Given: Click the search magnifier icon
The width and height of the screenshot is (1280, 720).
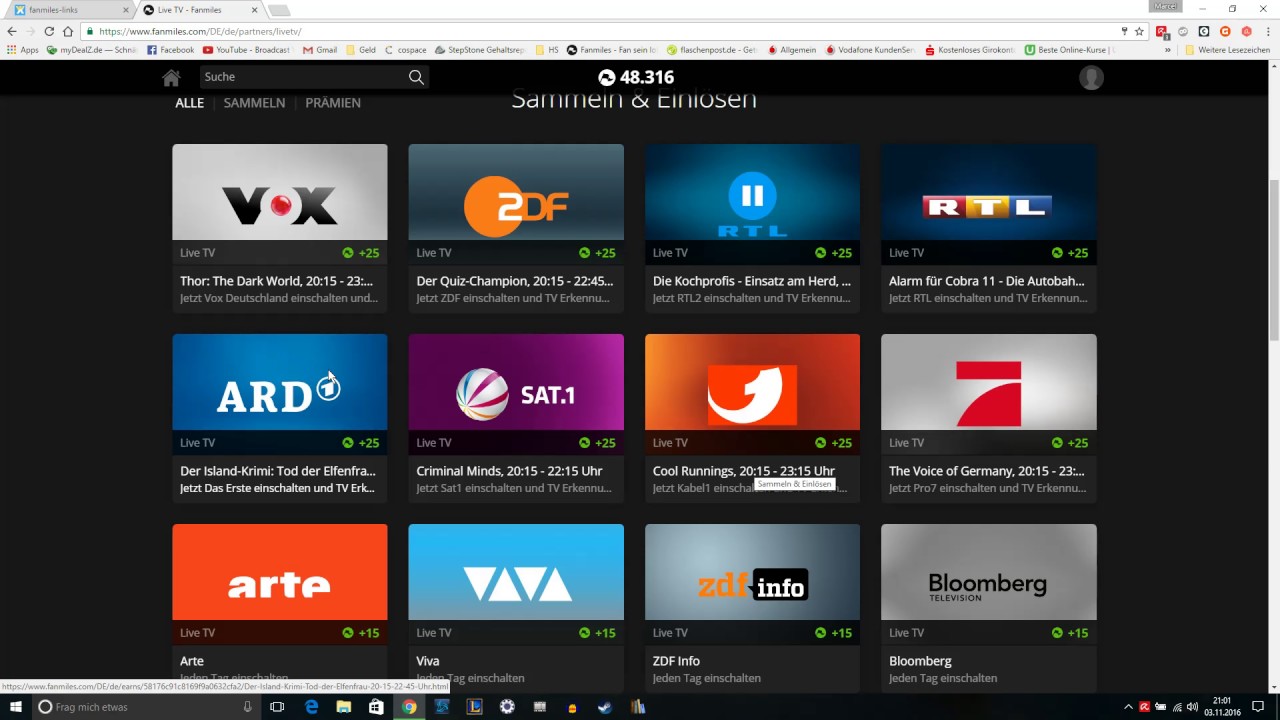Looking at the screenshot, I should coord(416,77).
